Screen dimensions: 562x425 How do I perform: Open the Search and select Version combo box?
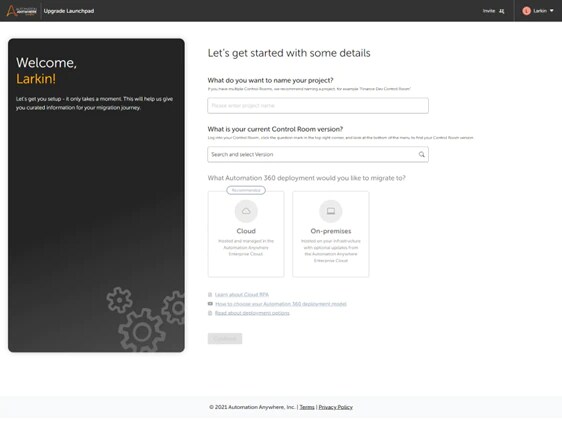(318, 154)
